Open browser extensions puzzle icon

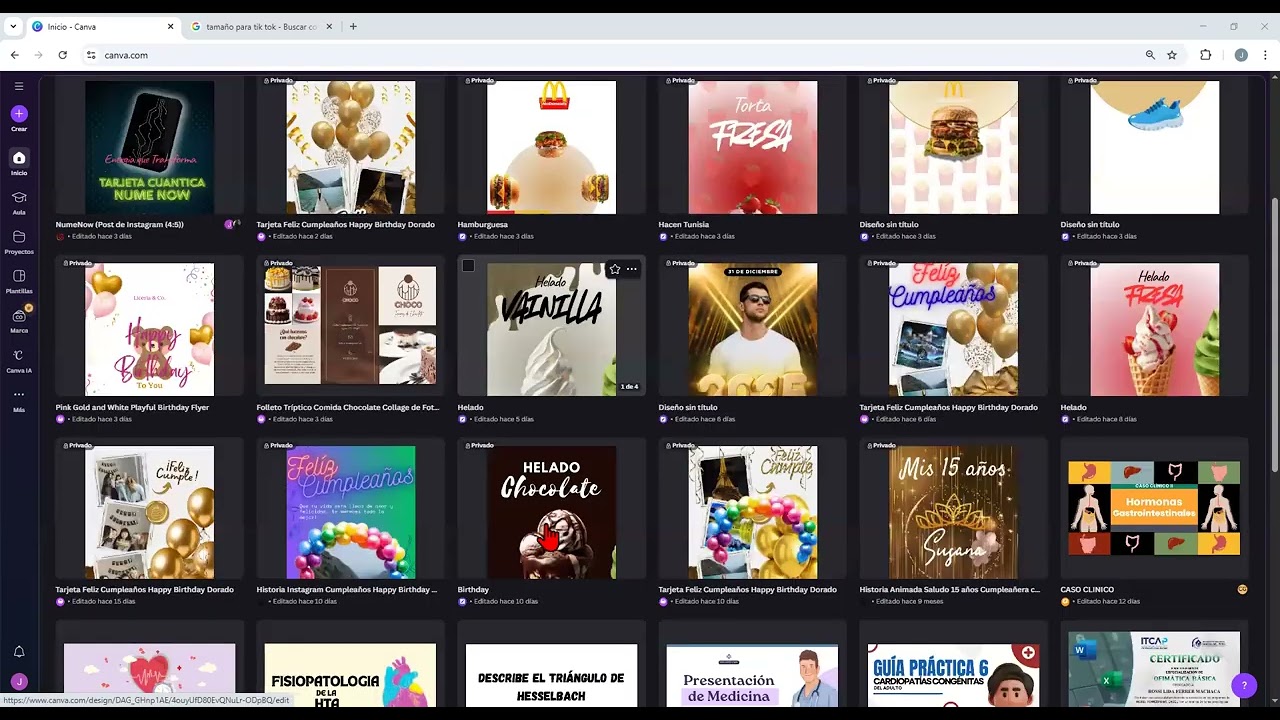[x=1205, y=55]
